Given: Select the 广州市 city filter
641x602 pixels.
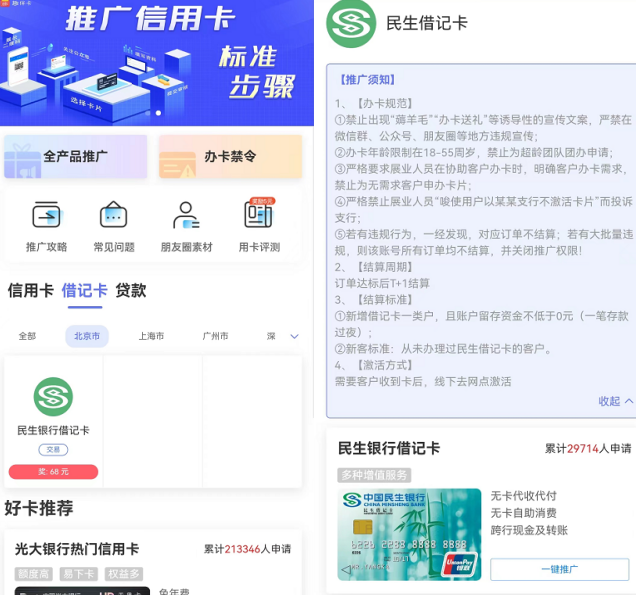Looking at the screenshot, I should (215, 337).
